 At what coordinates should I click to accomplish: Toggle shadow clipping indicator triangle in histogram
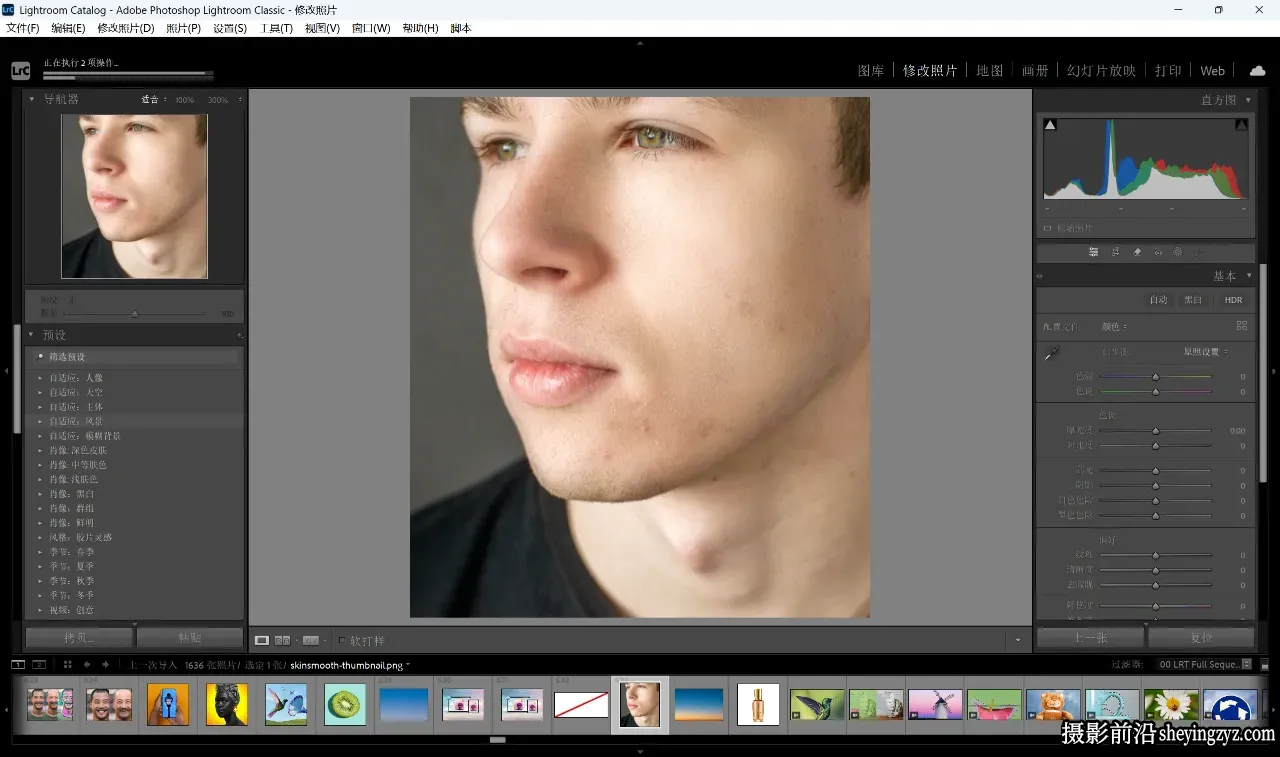tap(1050, 125)
